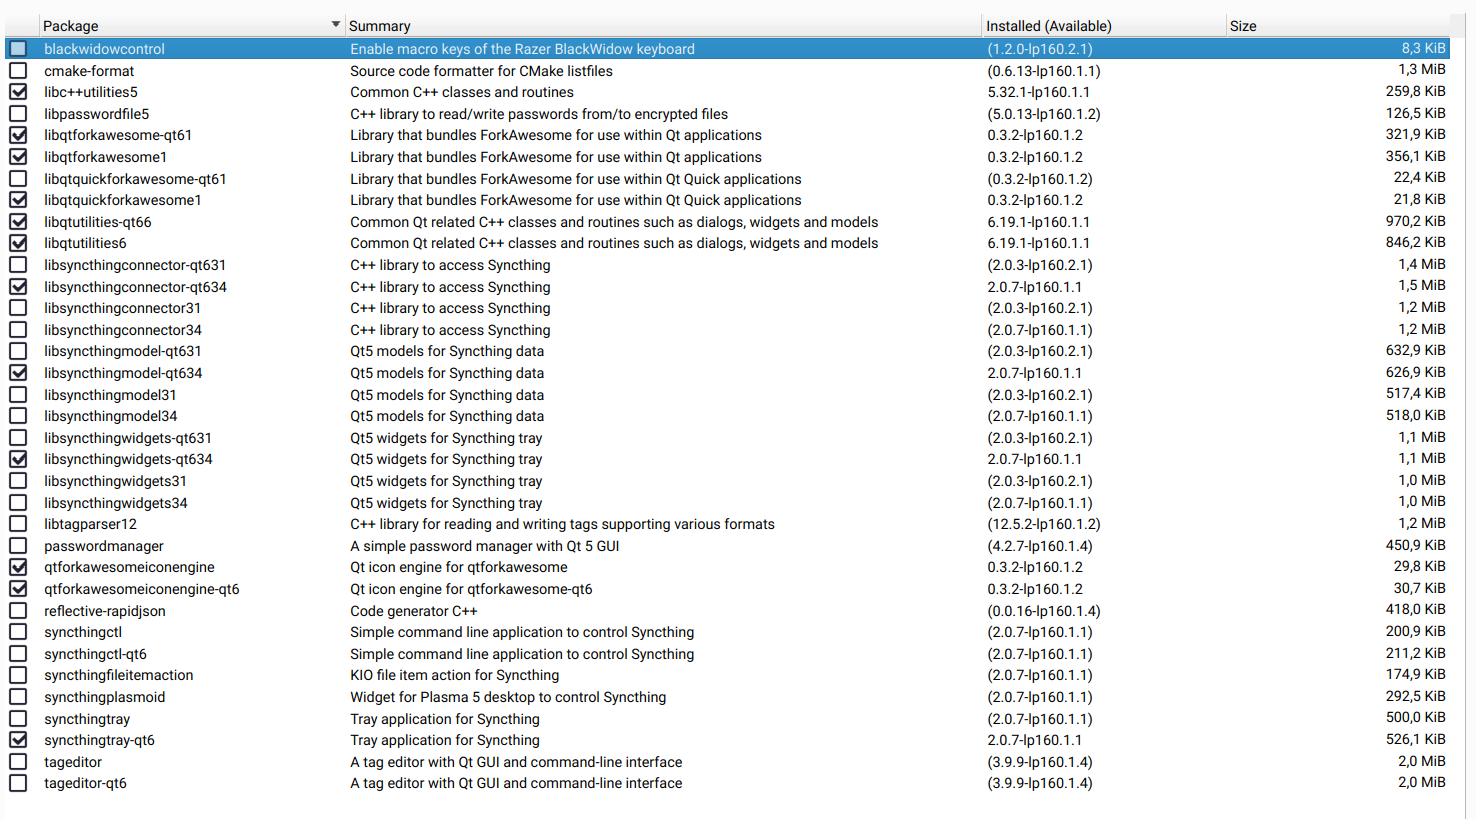This screenshot has height=819, width=1476.
Task: Tick the cmake-format package checkbox
Action: (18, 71)
